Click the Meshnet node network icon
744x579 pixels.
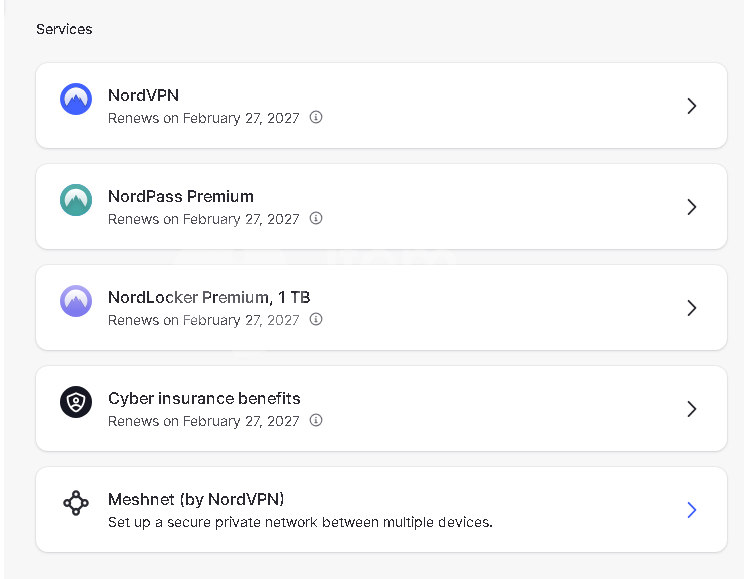[76, 503]
